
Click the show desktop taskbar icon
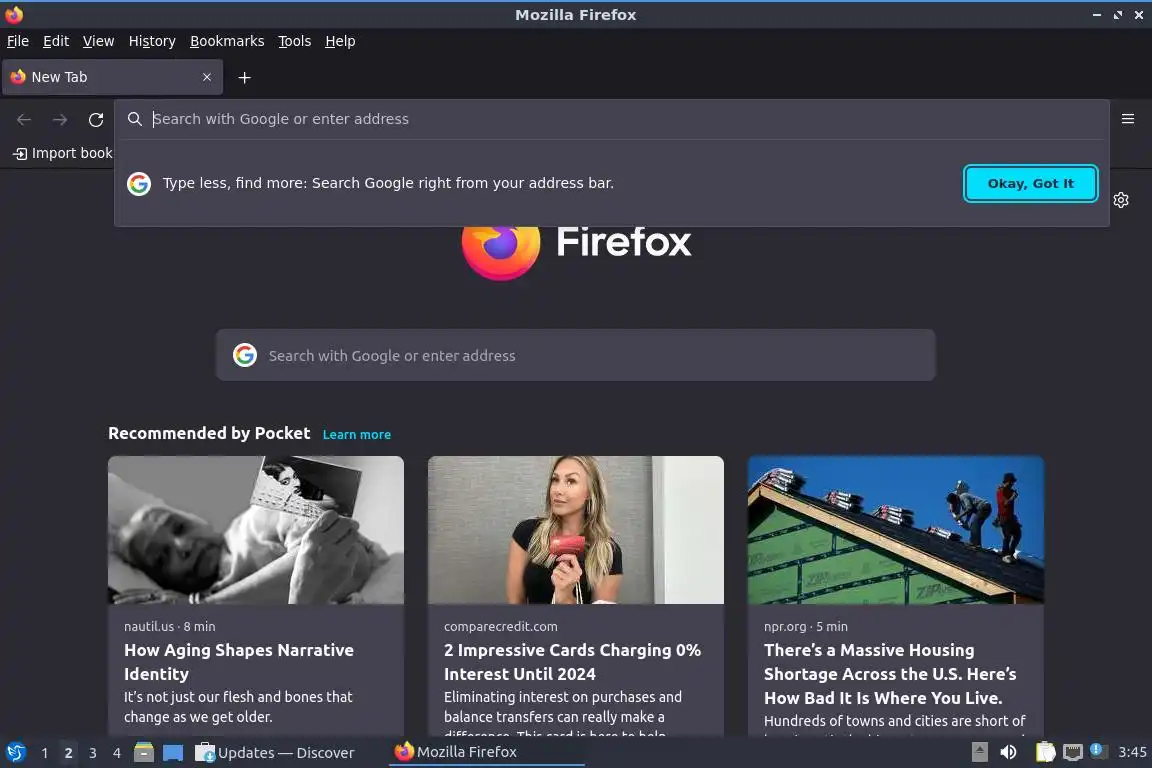click(x=173, y=753)
